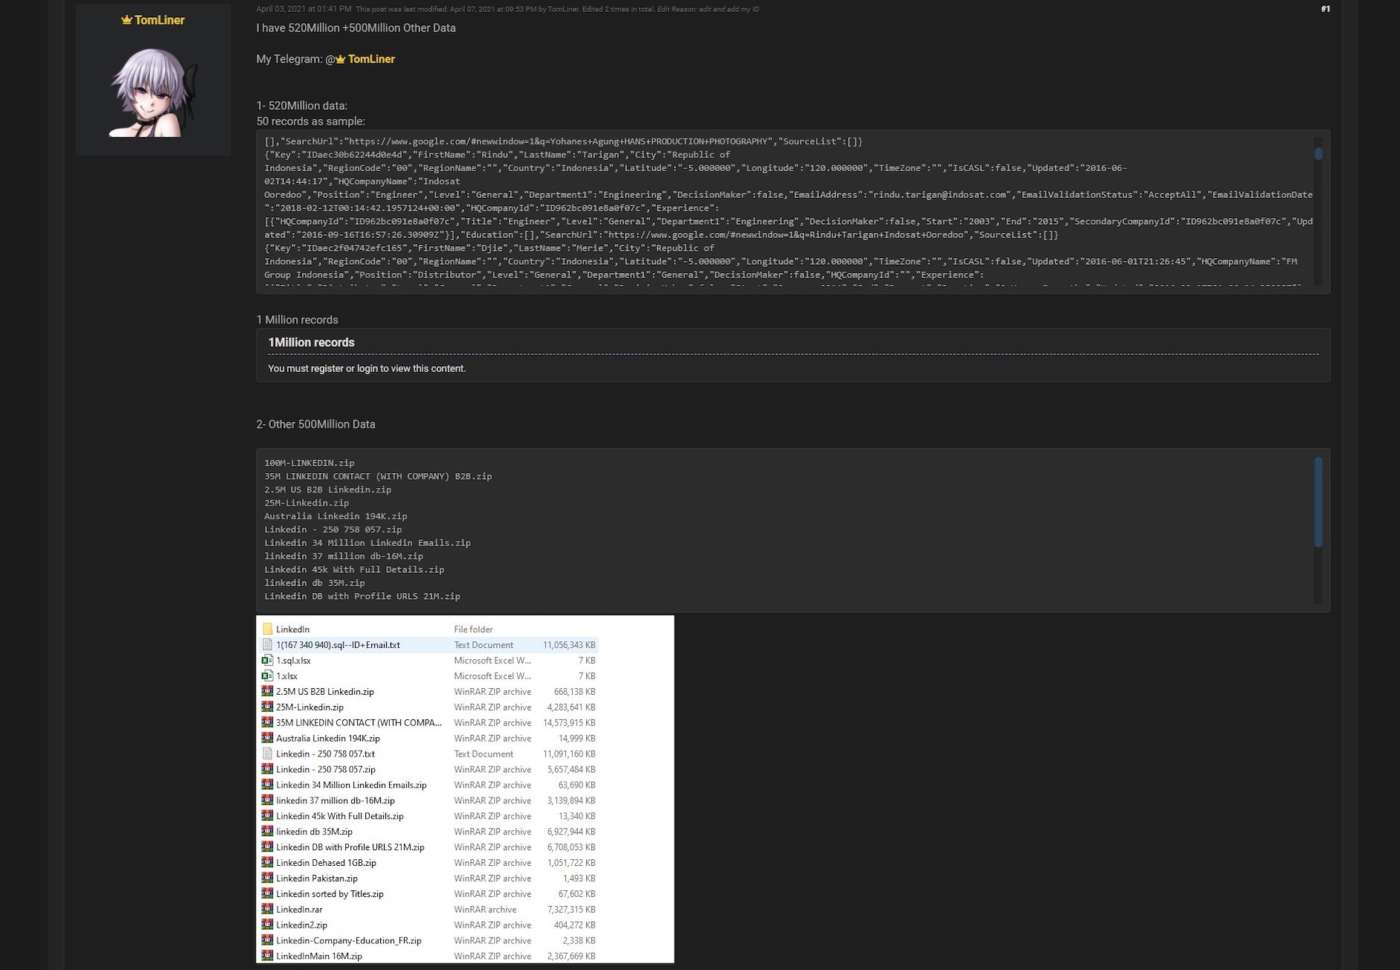Click the file name 1.sql.xlsx
Screen dimensions: 1400x970
click(x=293, y=661)
